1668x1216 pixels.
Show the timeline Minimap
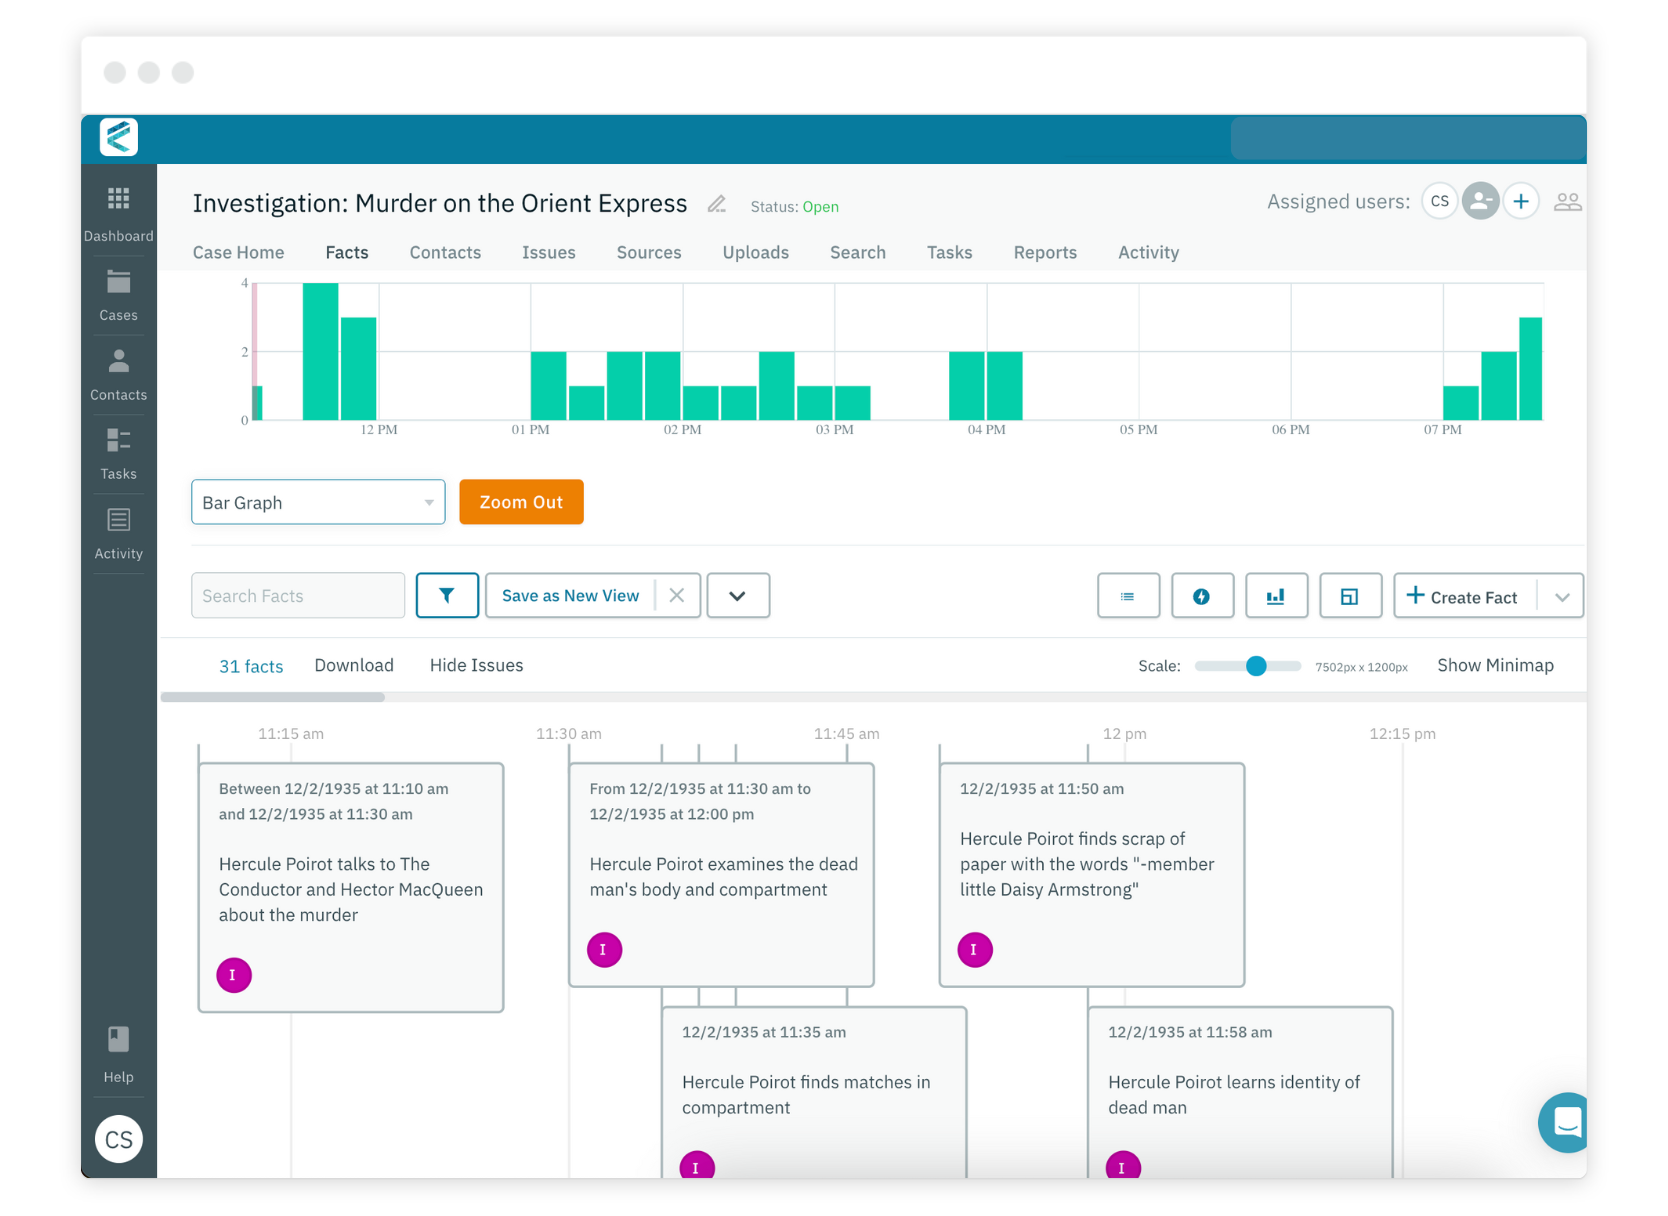coord(1494,665)
